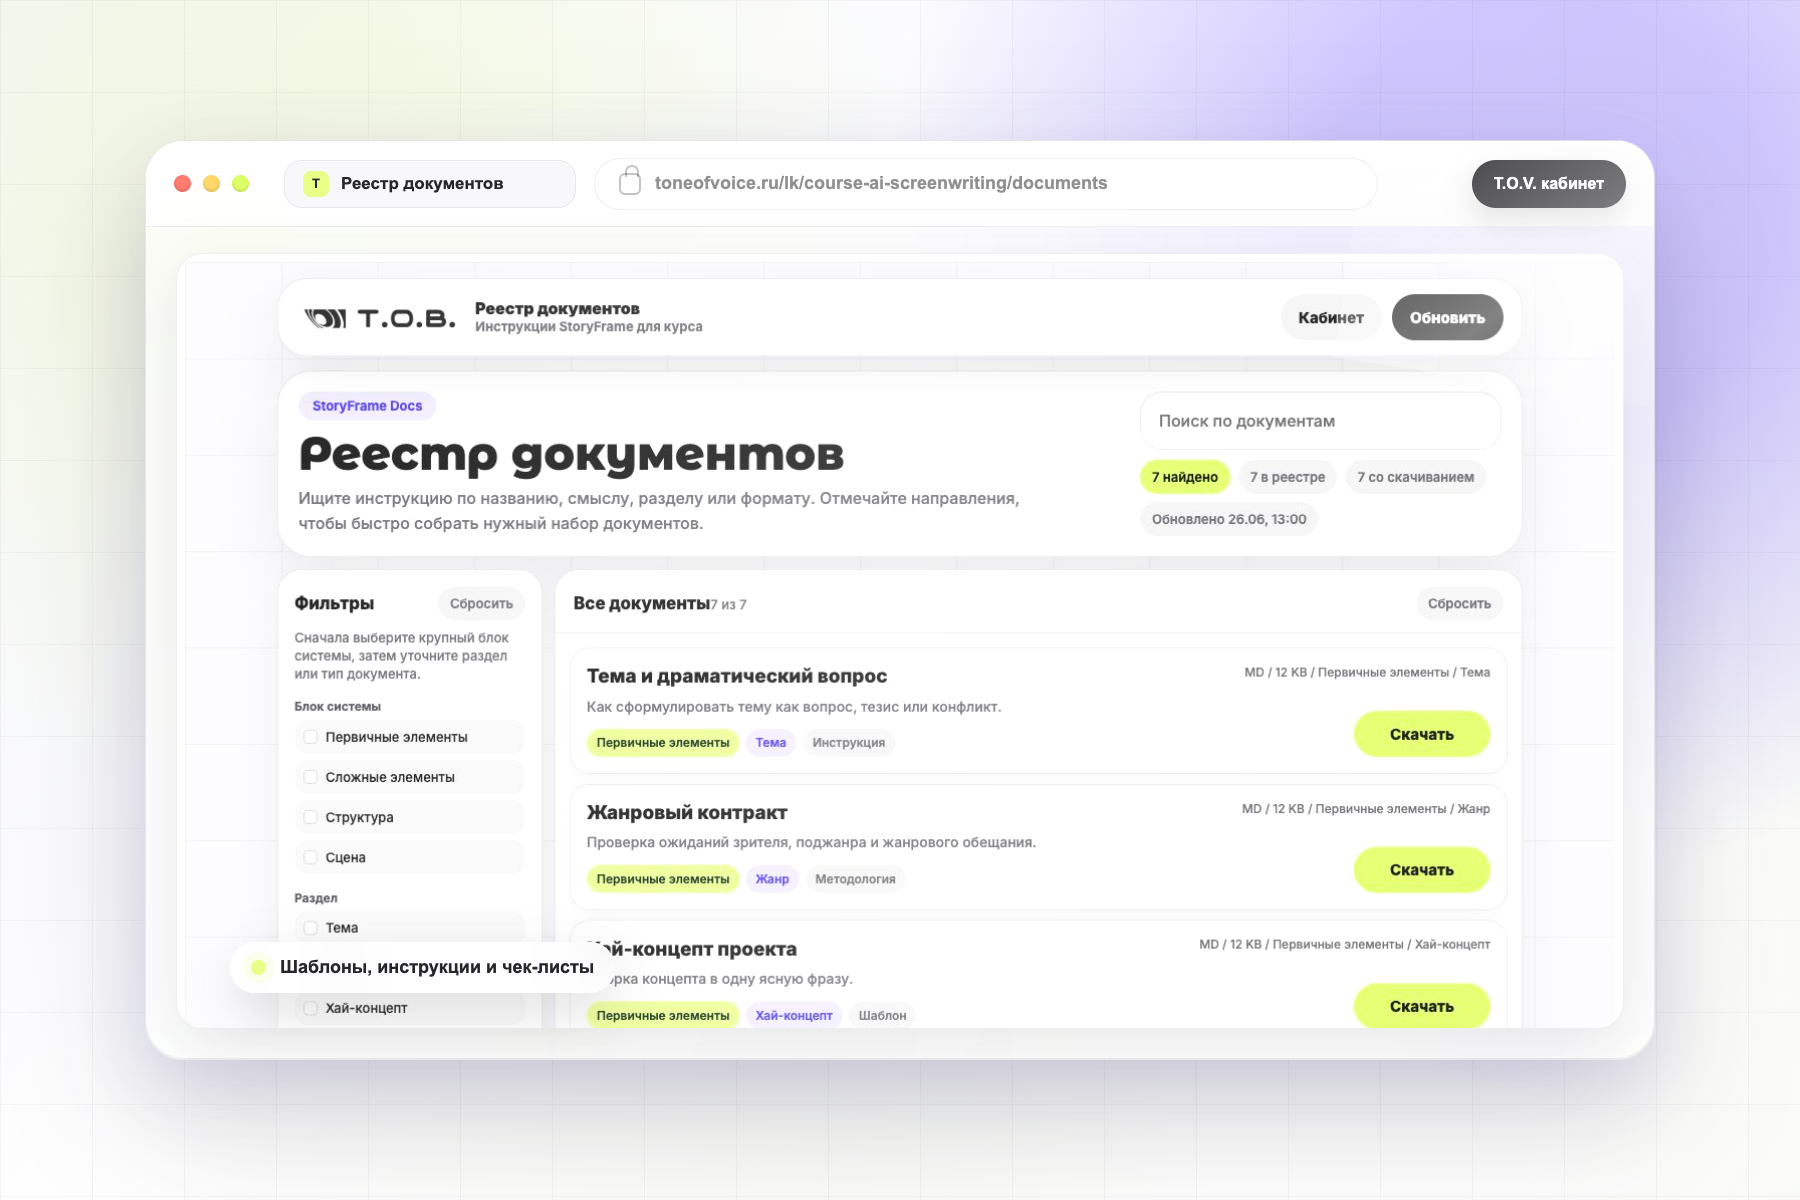Click the Обновить button
The height and width of the screenshot is (1200, 1800).
[1447, 318]
